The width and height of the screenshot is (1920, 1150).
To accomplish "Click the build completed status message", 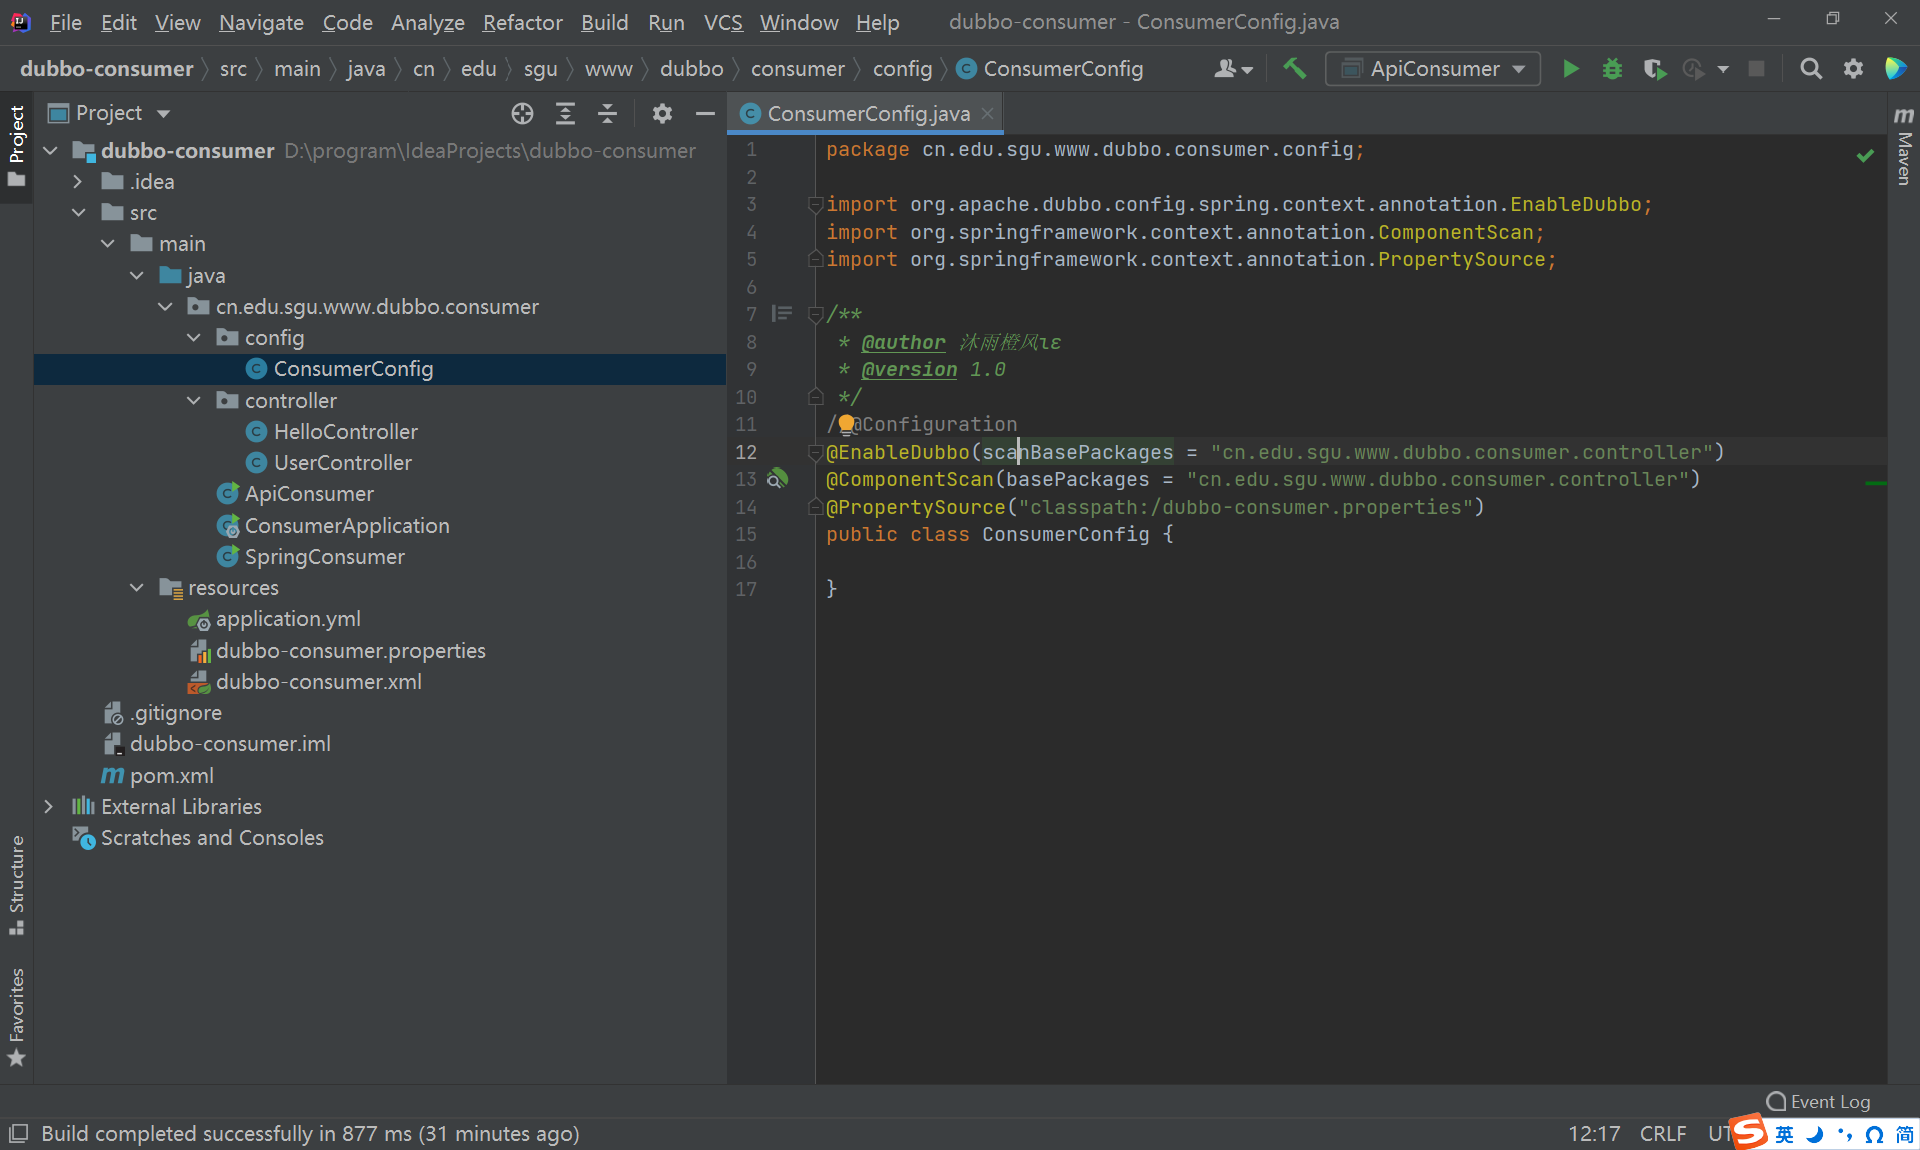I will tap(310, 1134).
